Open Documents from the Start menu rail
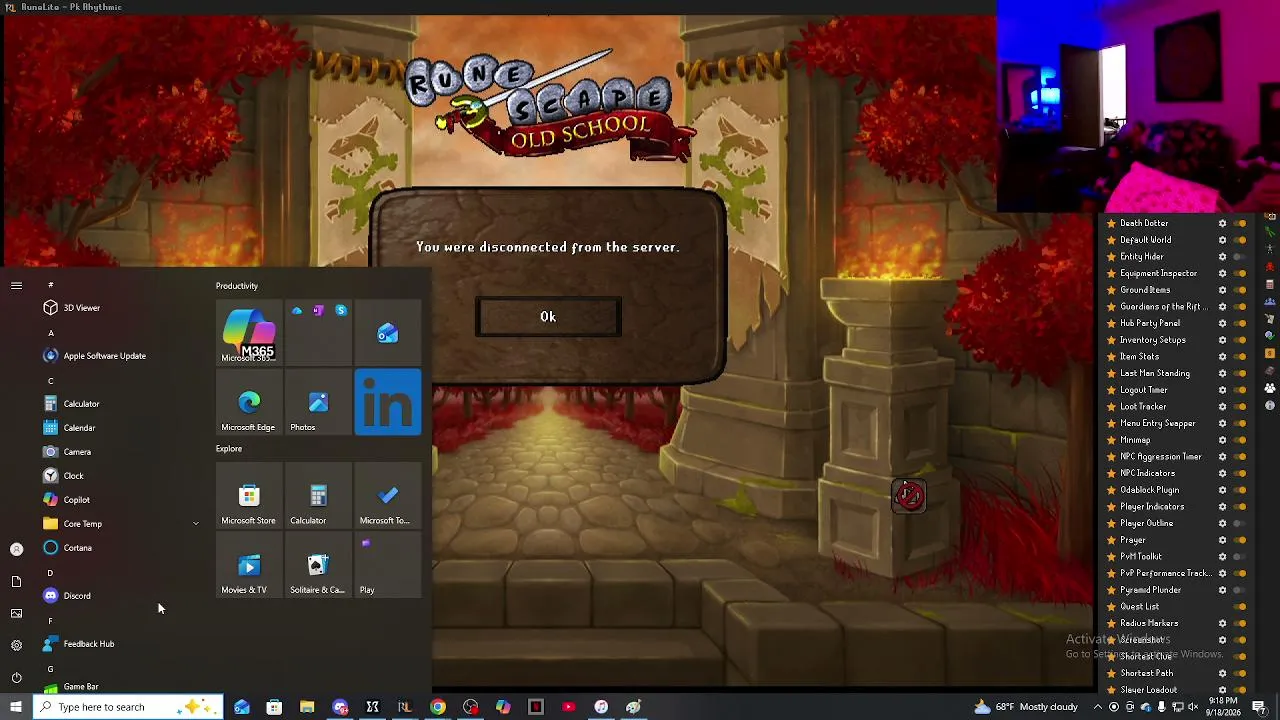Image resolution: width=1280 pixels, height=720 pixels. point(16,582)
